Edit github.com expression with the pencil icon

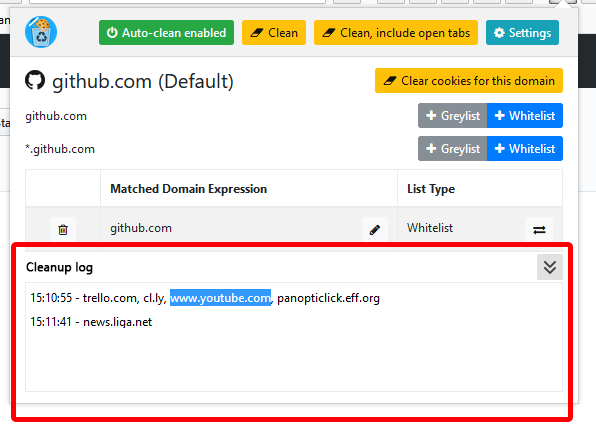point(375,230)
